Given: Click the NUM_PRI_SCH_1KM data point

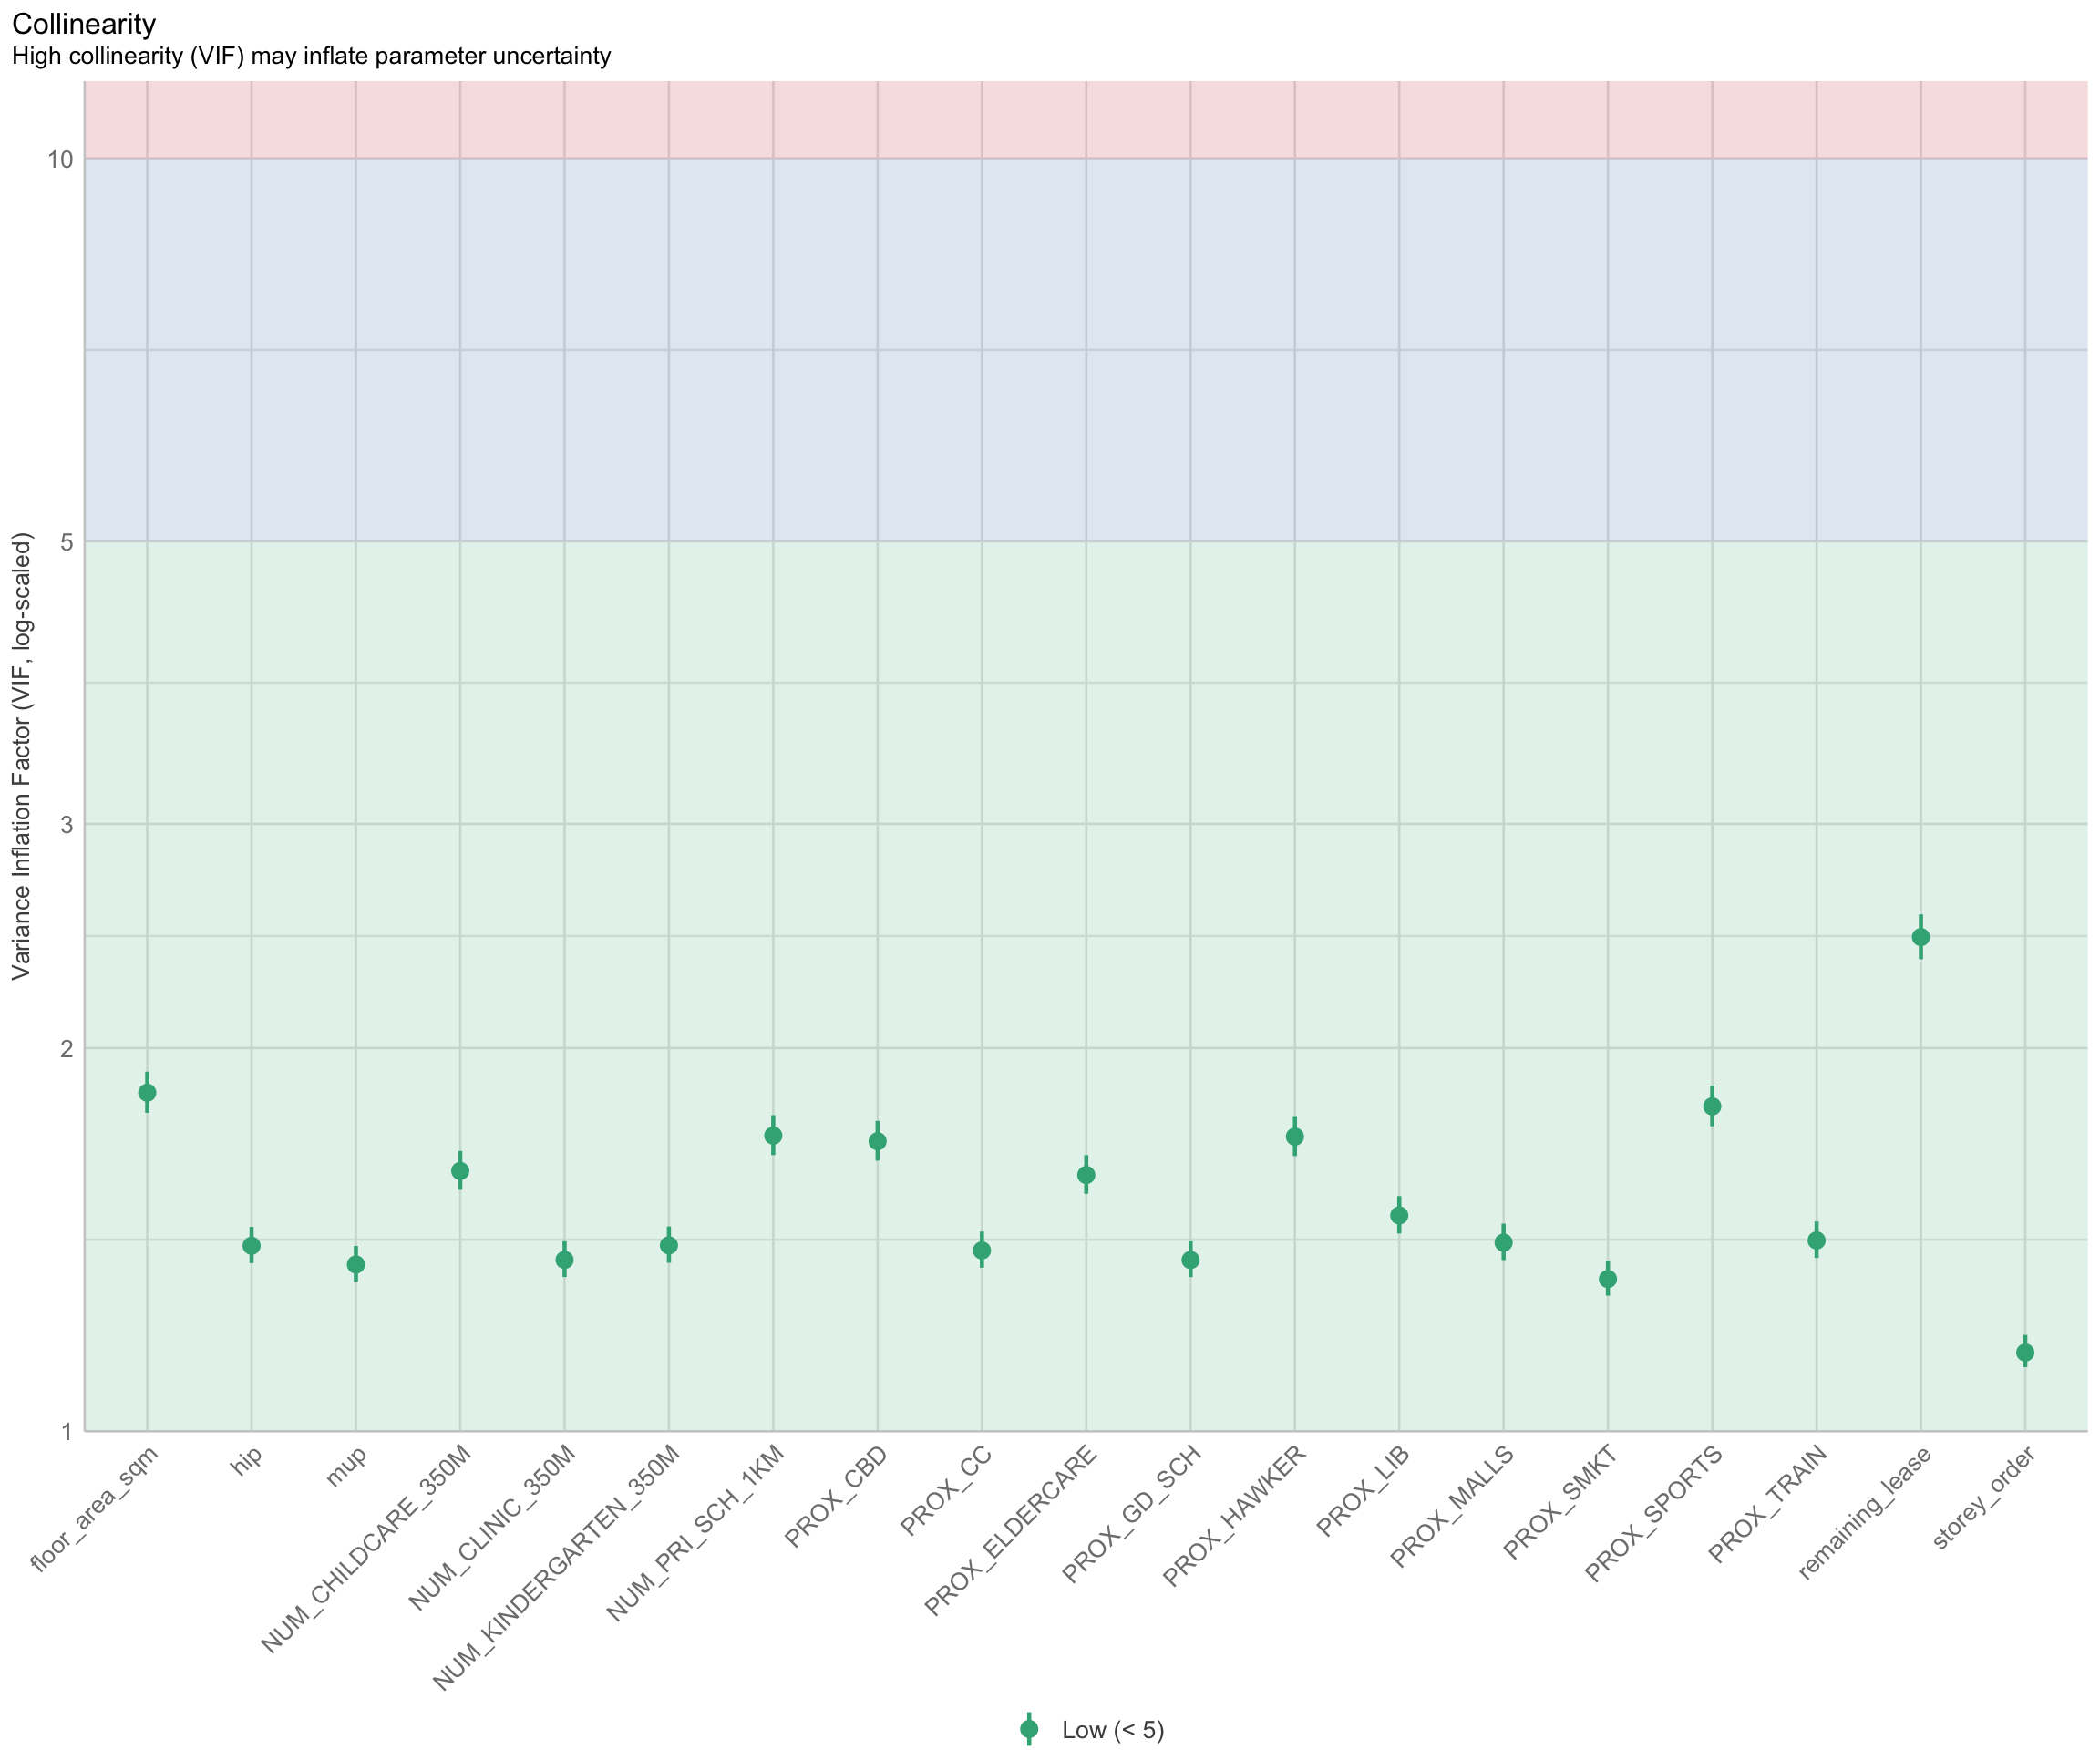Looking at the screenshot, I should [x=773, y=1136].
